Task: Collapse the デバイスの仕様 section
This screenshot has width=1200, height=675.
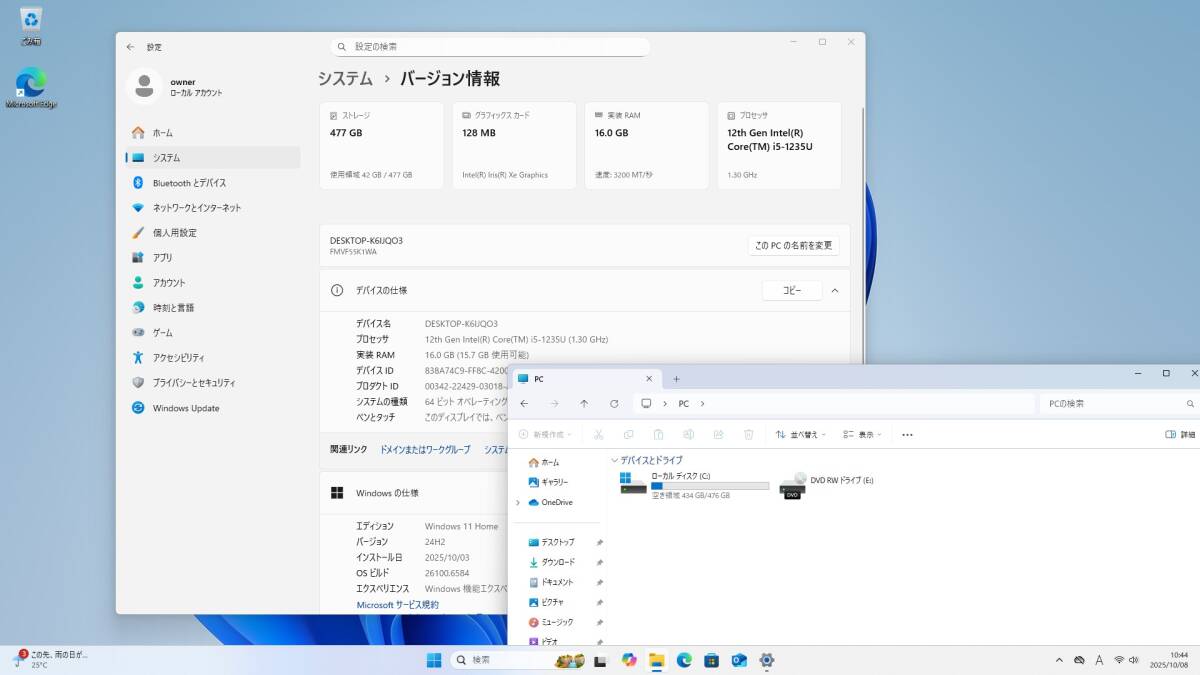Action: point(834,290)
